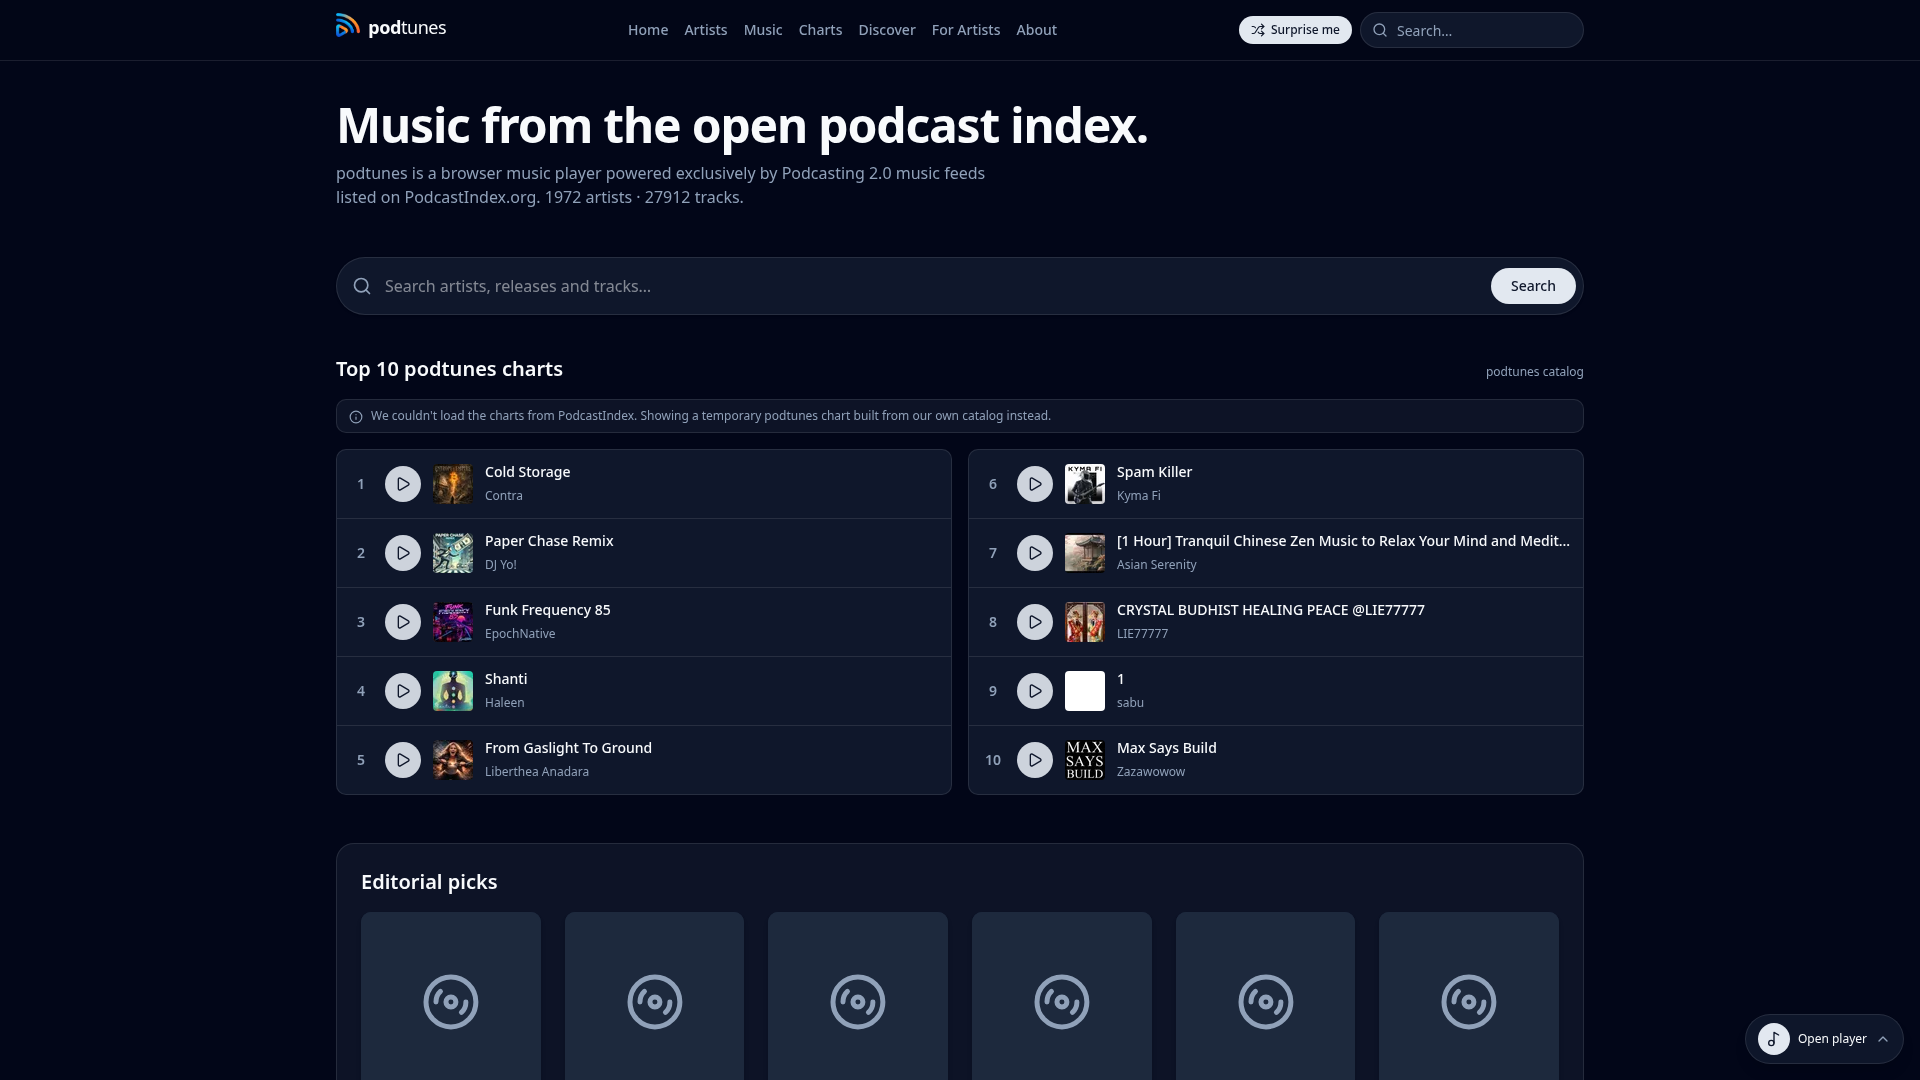Screen dimensions: 1920x1080
Task: Open the Music nav item
Action: click(x=763, y=30)
